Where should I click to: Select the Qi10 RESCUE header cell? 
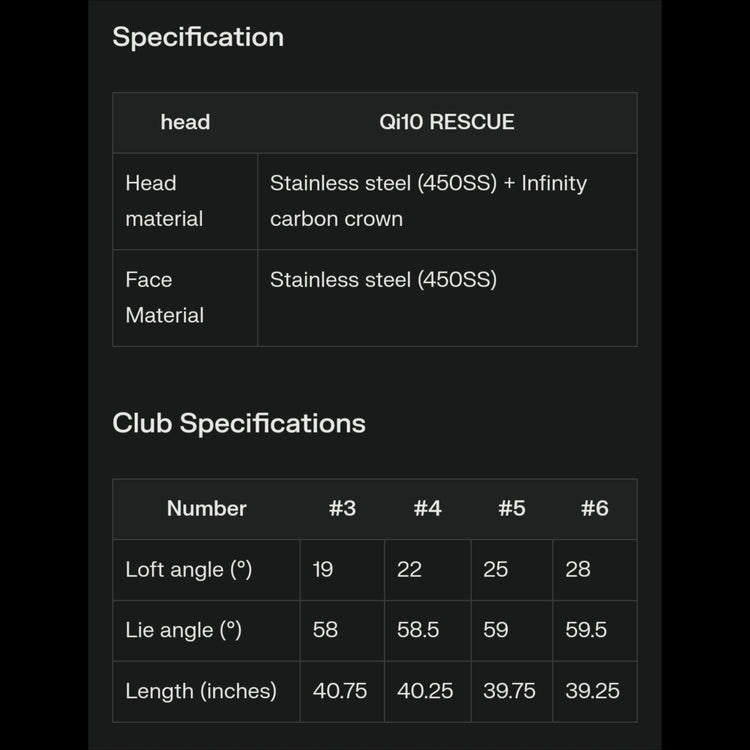point(446,122)
